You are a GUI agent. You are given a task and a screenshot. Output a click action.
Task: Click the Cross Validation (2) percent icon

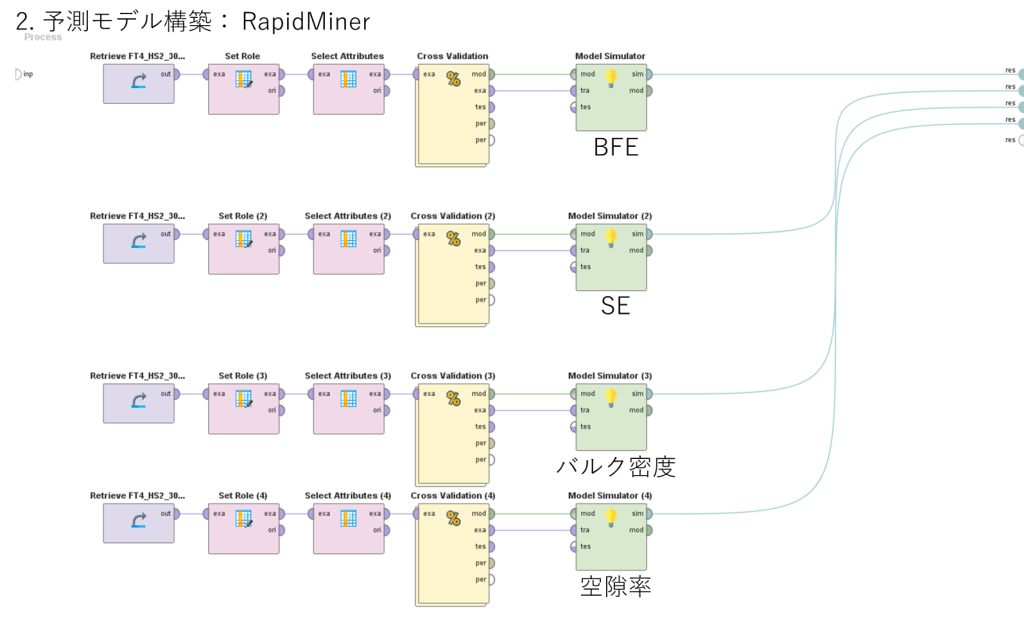(x=453, y=238)
